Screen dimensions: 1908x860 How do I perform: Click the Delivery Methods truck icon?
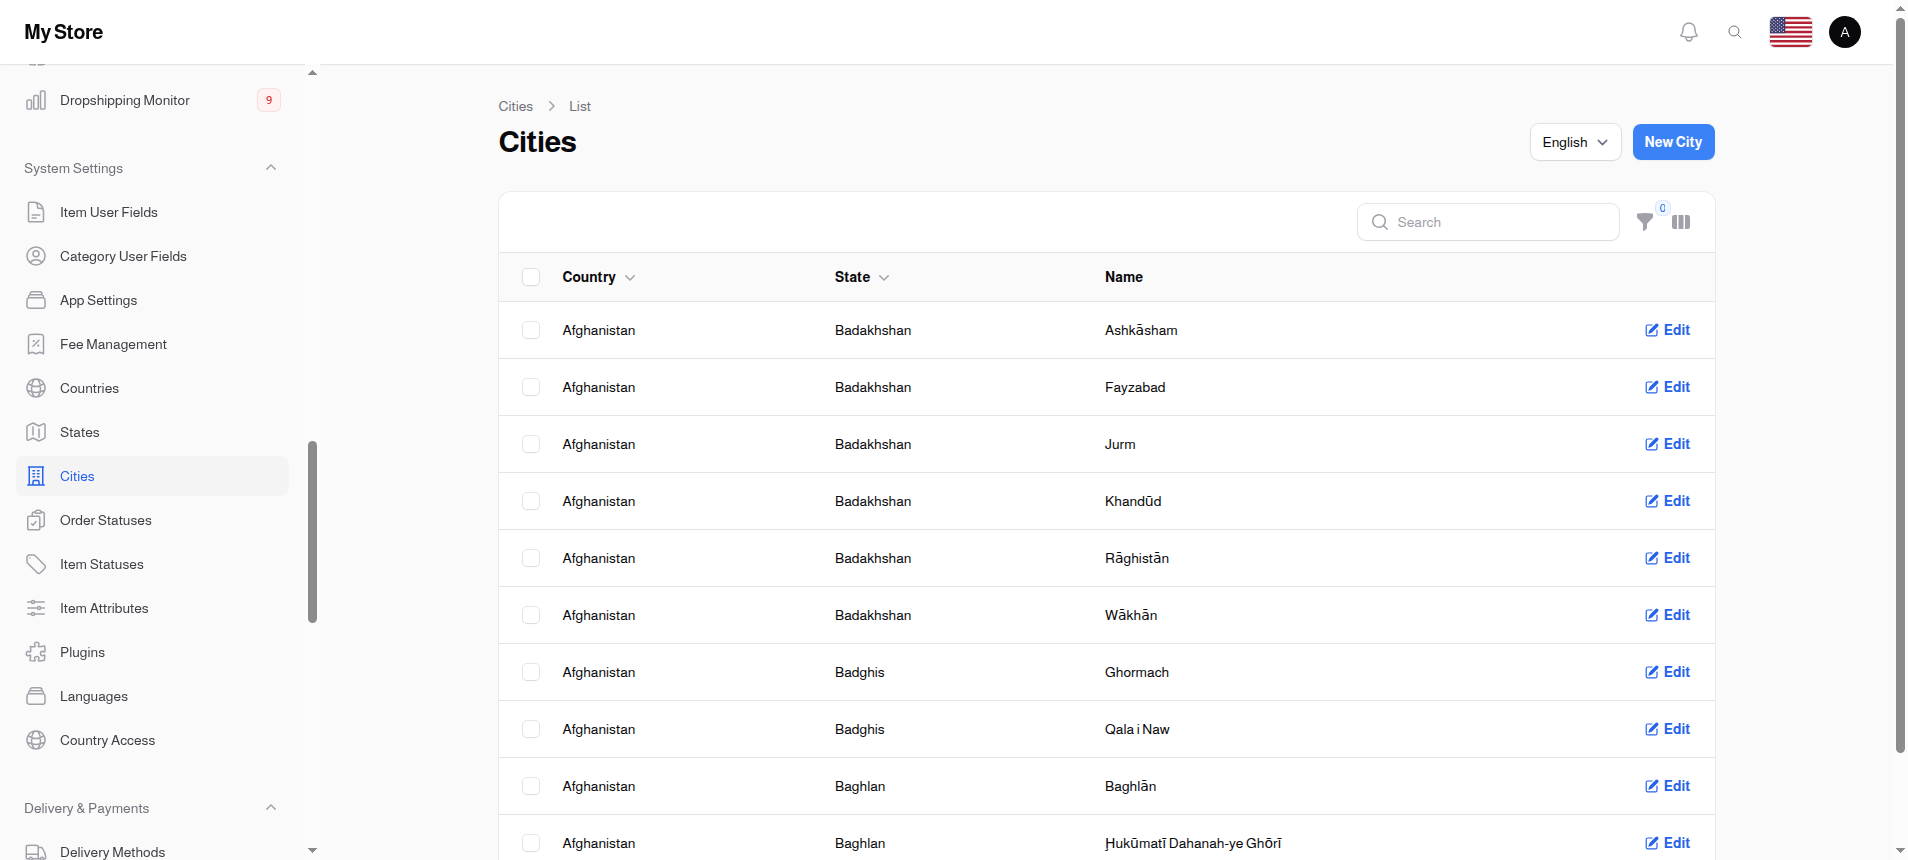(36, 852)
